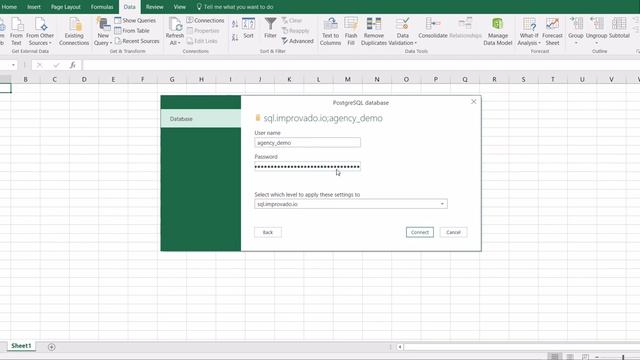Open Existing Connections
The width and height of the screenshot is (640, 360).
pyautogui.click(x=74, y=31)
